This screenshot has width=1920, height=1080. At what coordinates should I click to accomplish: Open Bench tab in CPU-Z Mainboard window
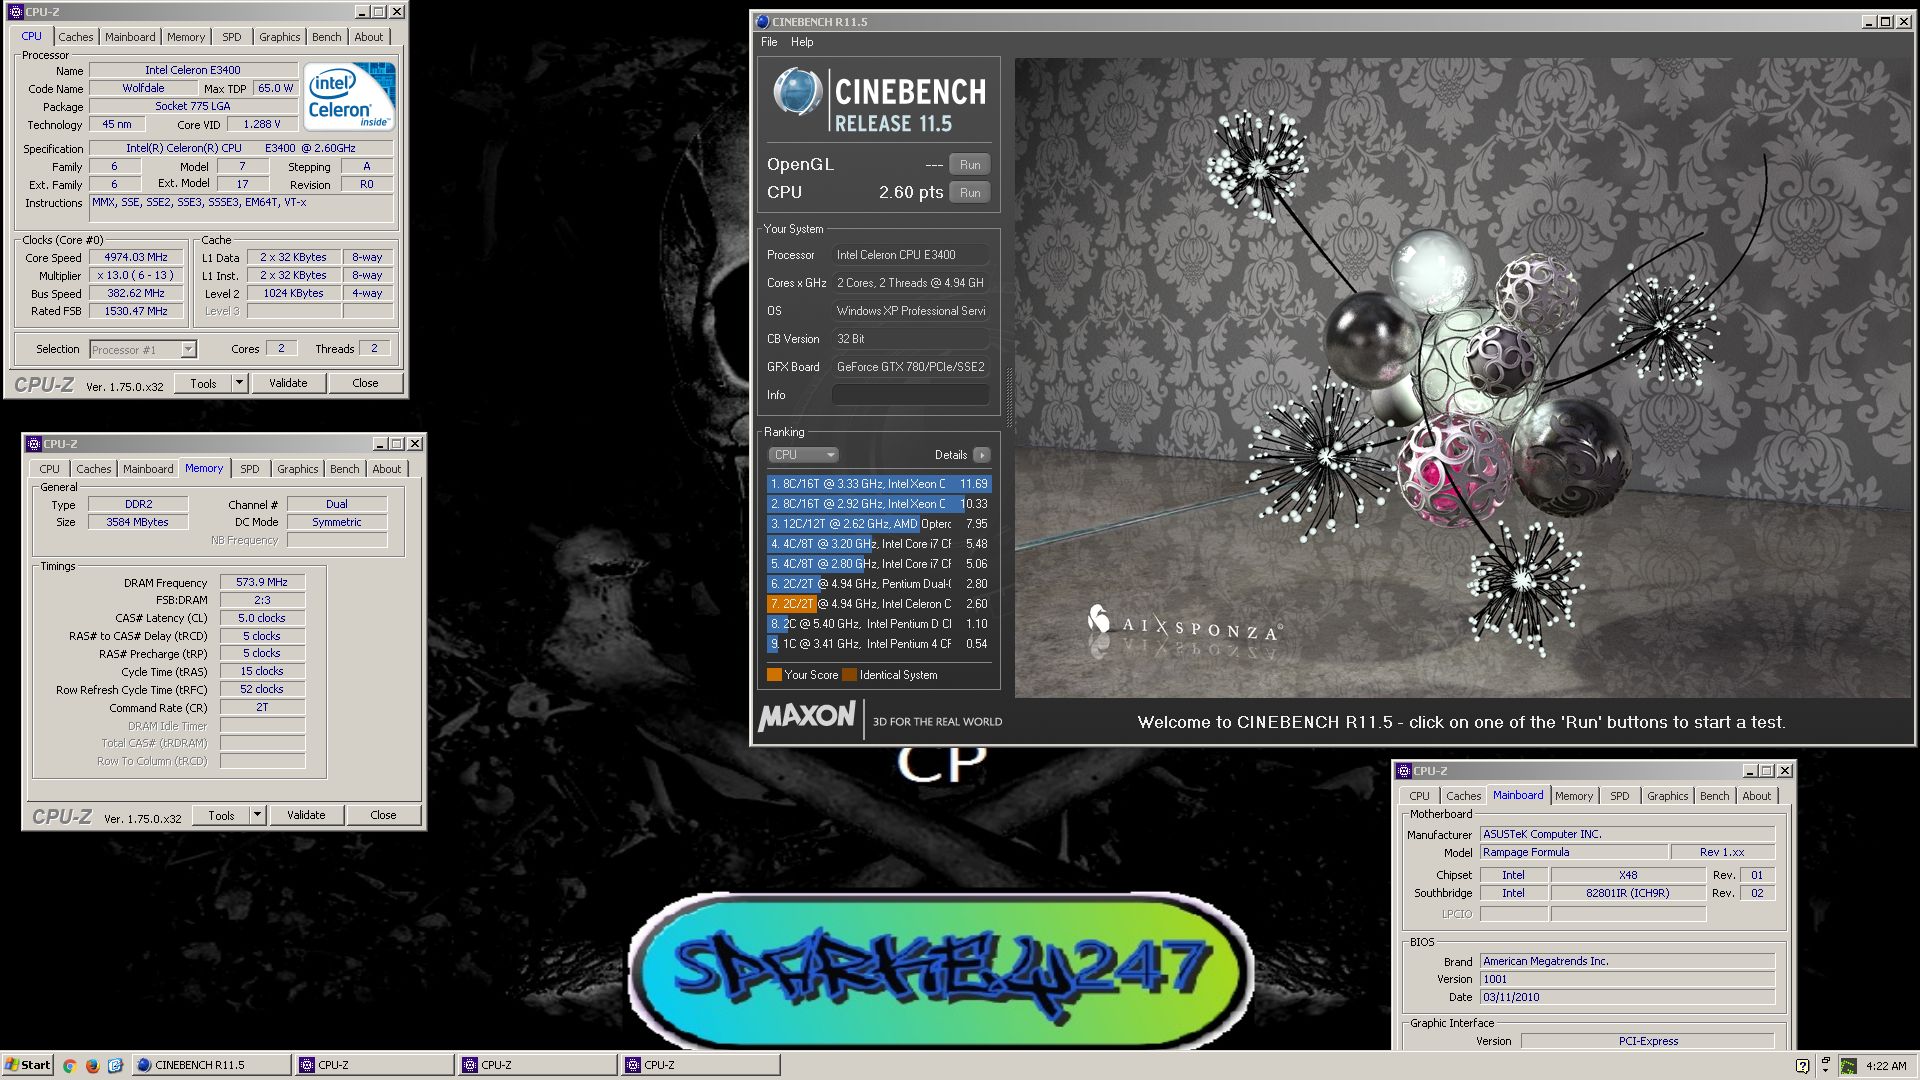1714,796
